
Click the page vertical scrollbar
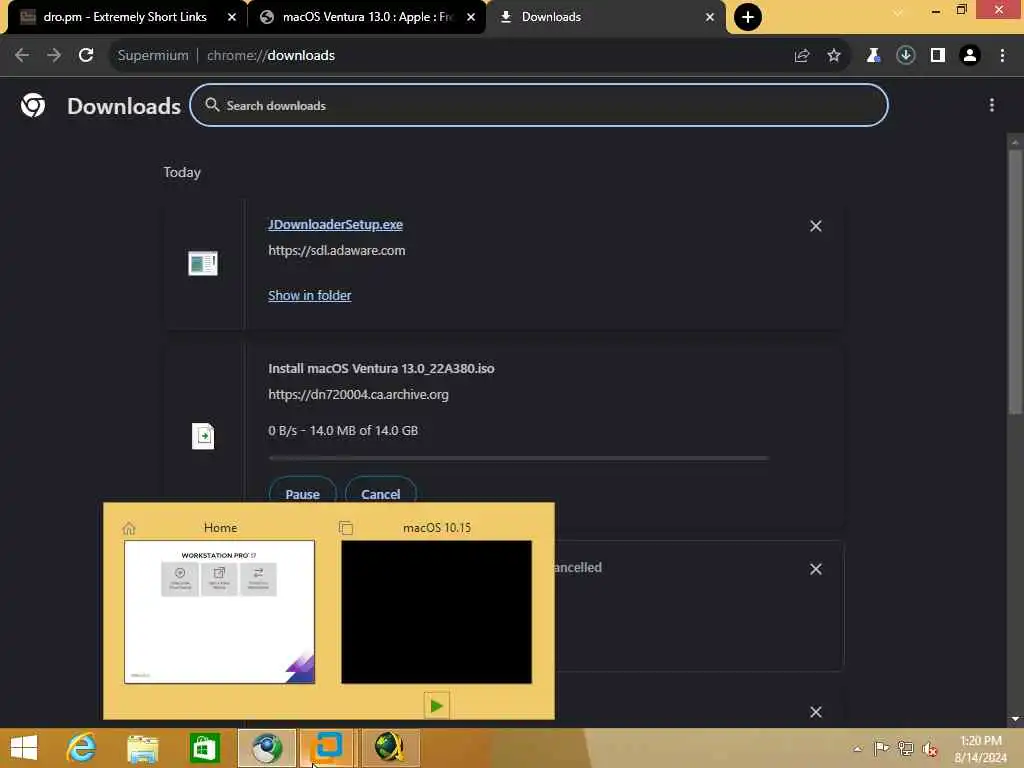click(x=1015, y=281)
